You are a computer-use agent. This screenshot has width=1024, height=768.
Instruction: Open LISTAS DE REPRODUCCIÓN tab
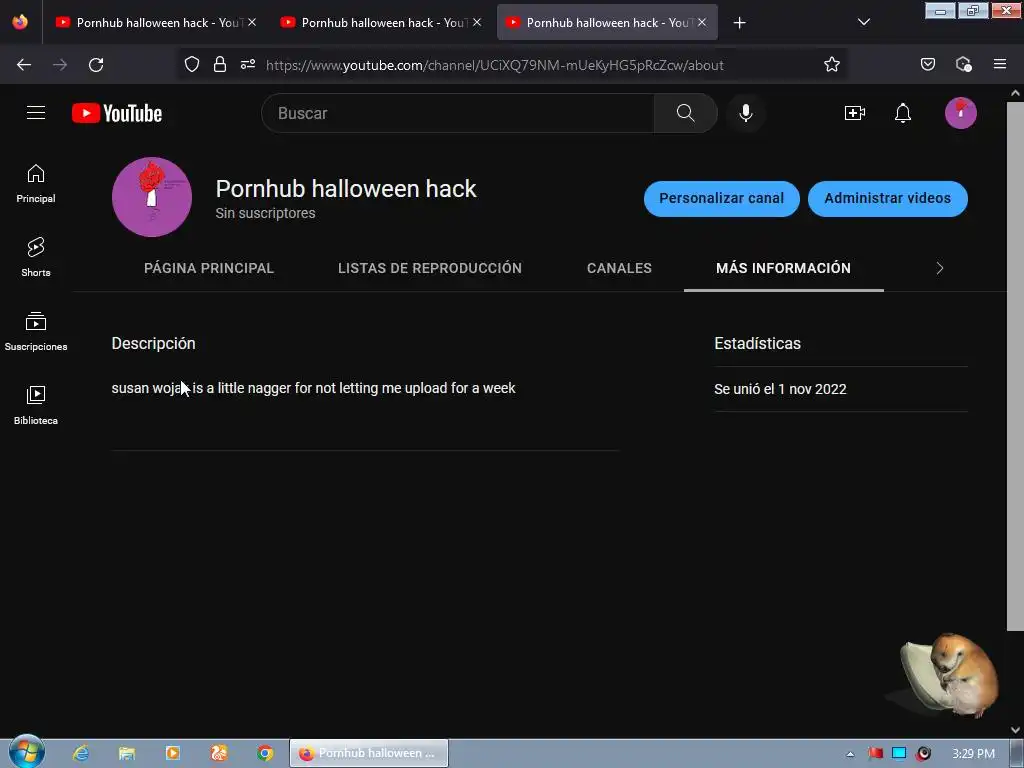click(430, 268)
